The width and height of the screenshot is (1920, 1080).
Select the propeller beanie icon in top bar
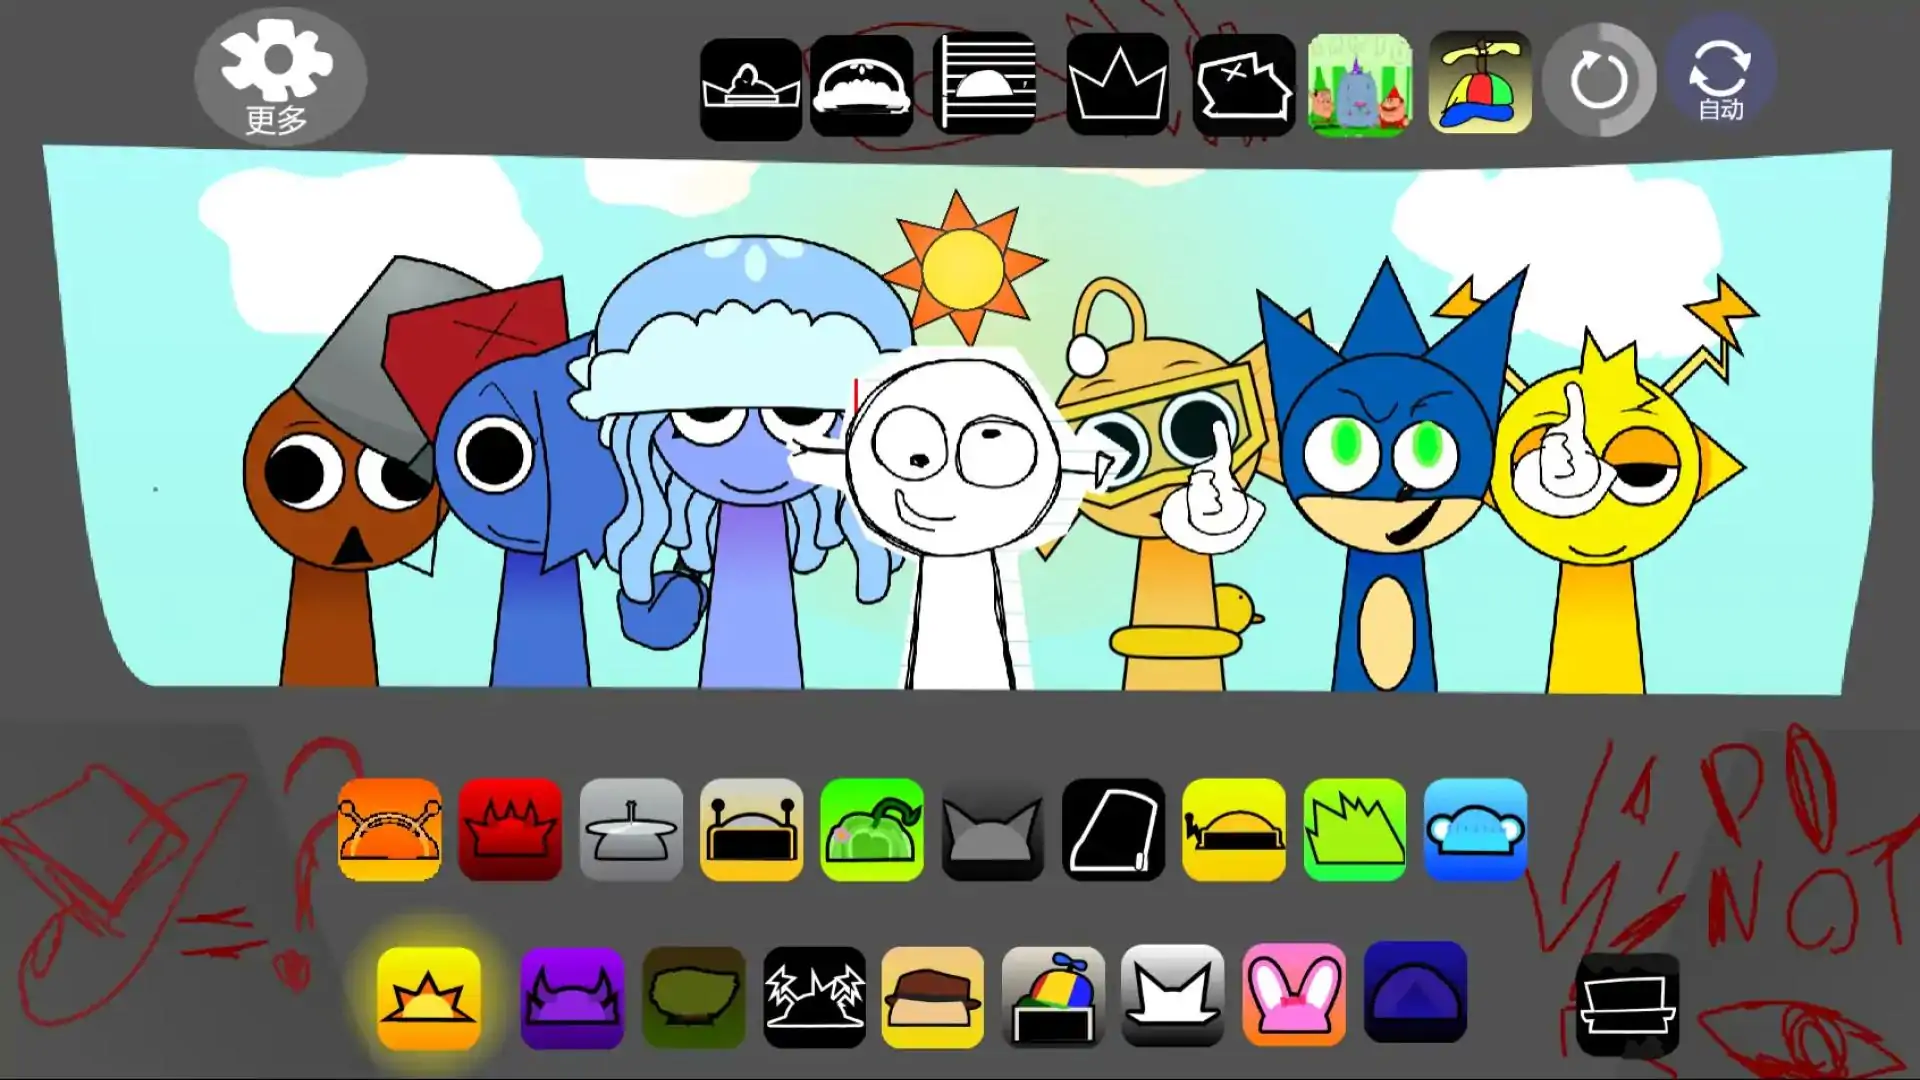click(x=1481, y=84)
